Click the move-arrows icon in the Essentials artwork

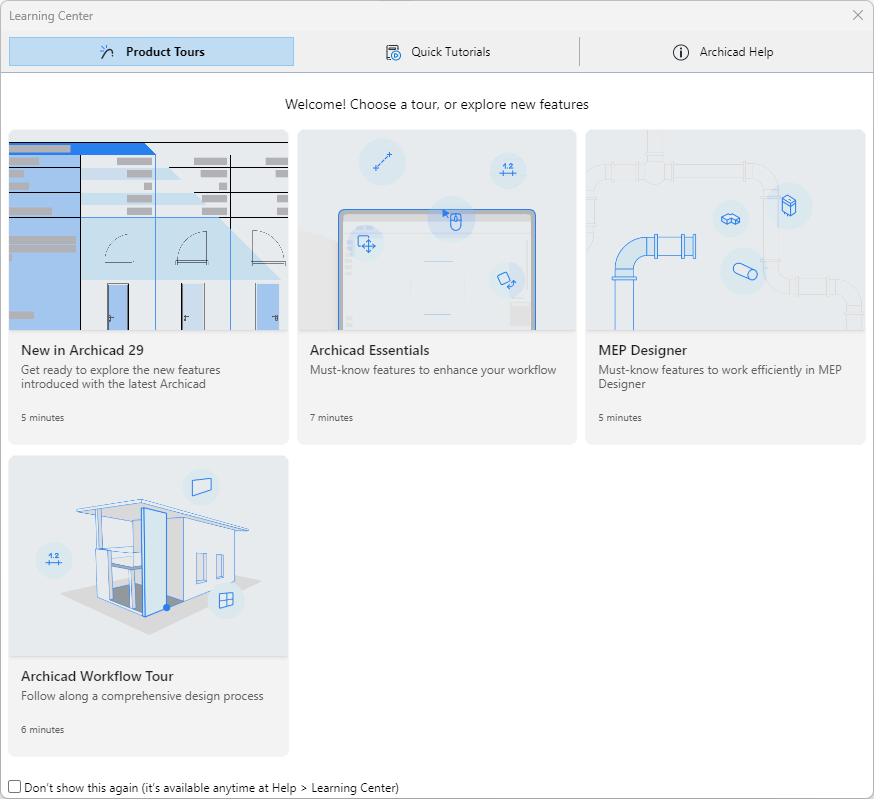(366, 244)
